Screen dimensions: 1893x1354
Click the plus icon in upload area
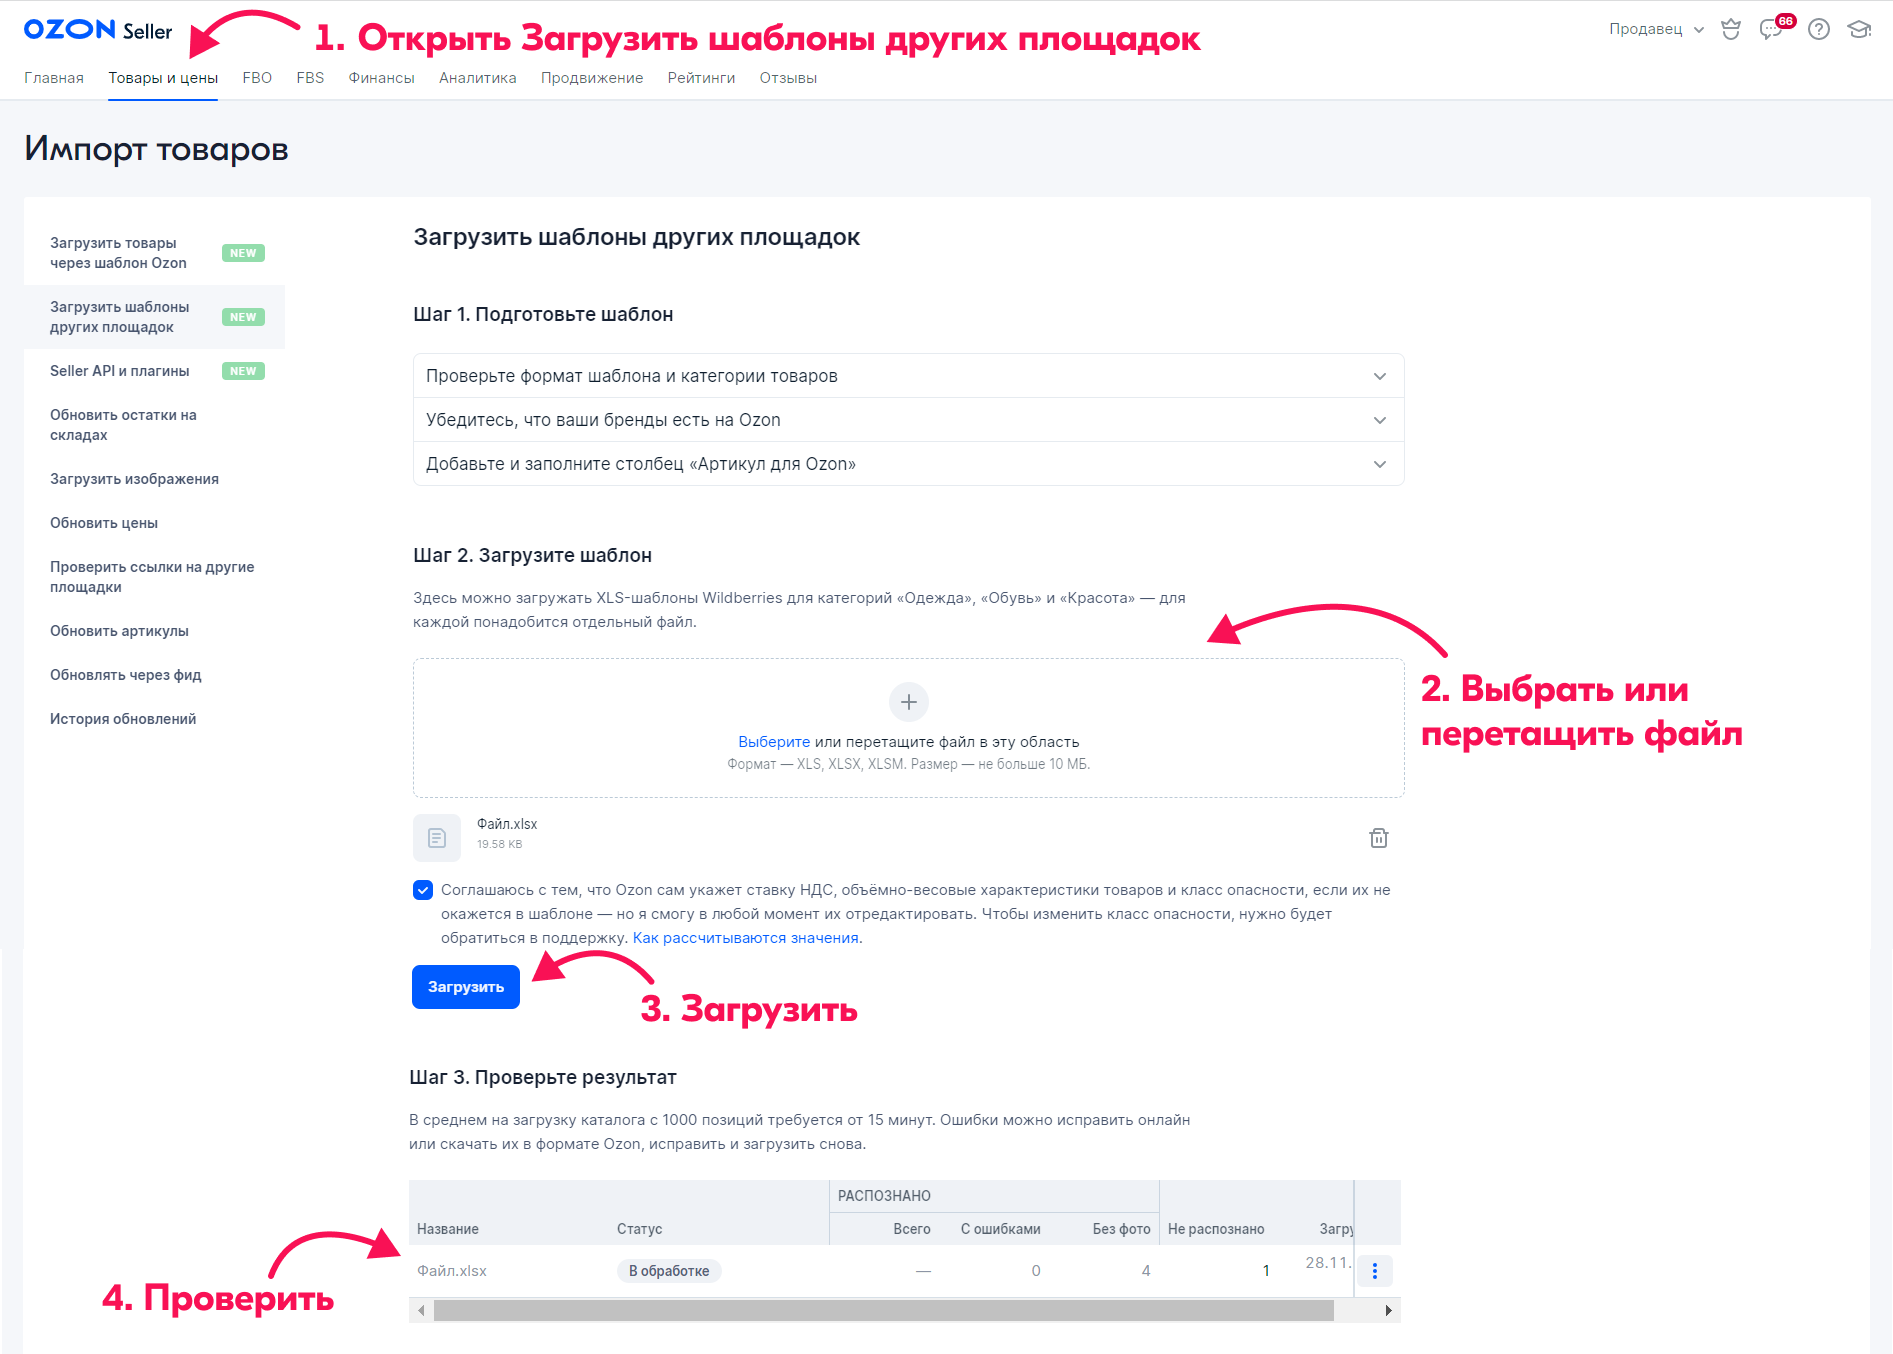(x=909, y=702)
